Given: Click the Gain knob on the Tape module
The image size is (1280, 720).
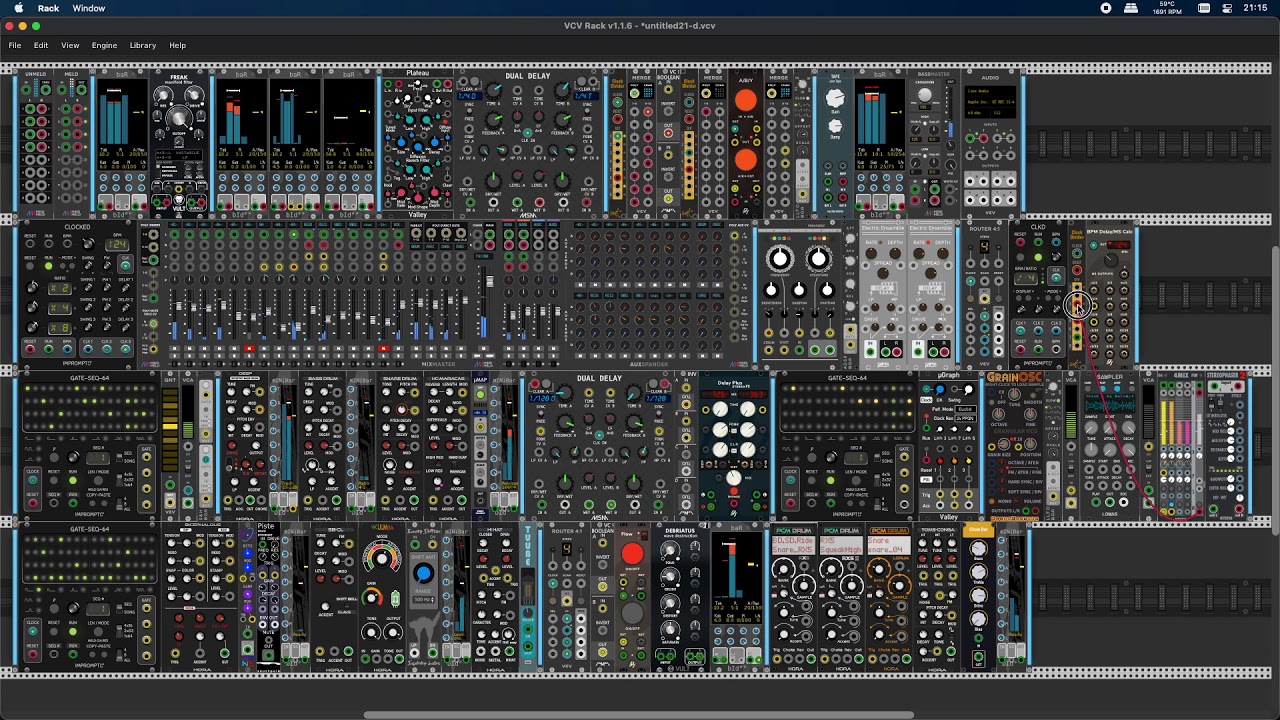Looking at the screenshot, I should [835, 99].
